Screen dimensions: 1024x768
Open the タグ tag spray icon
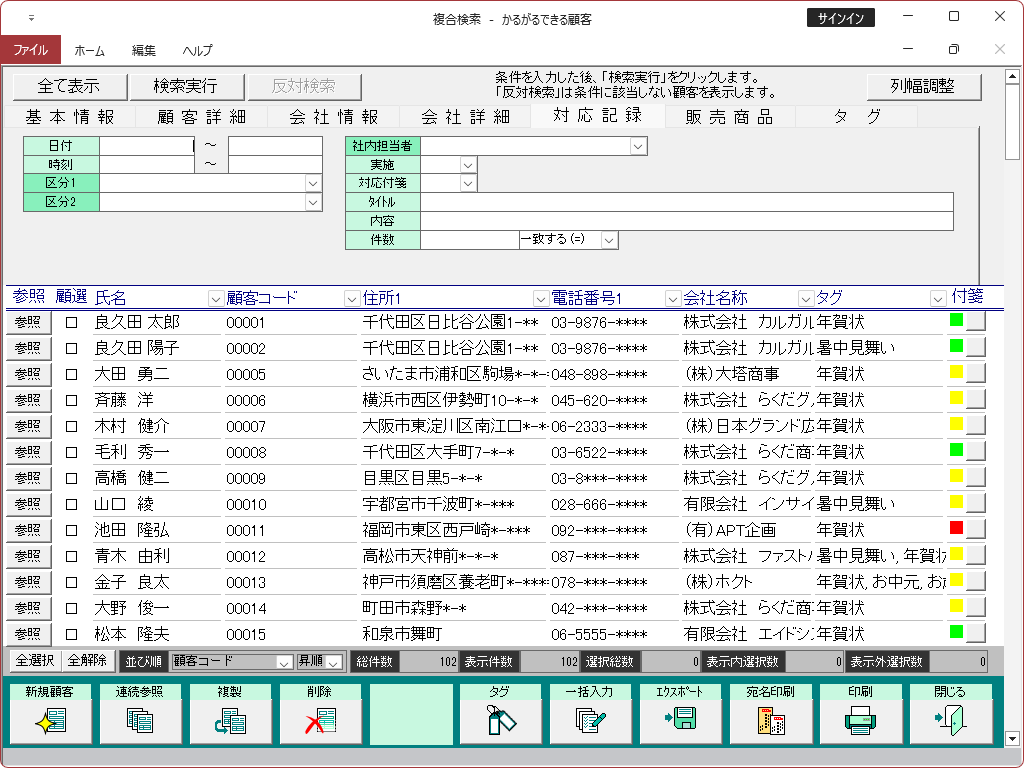[500, 718]
